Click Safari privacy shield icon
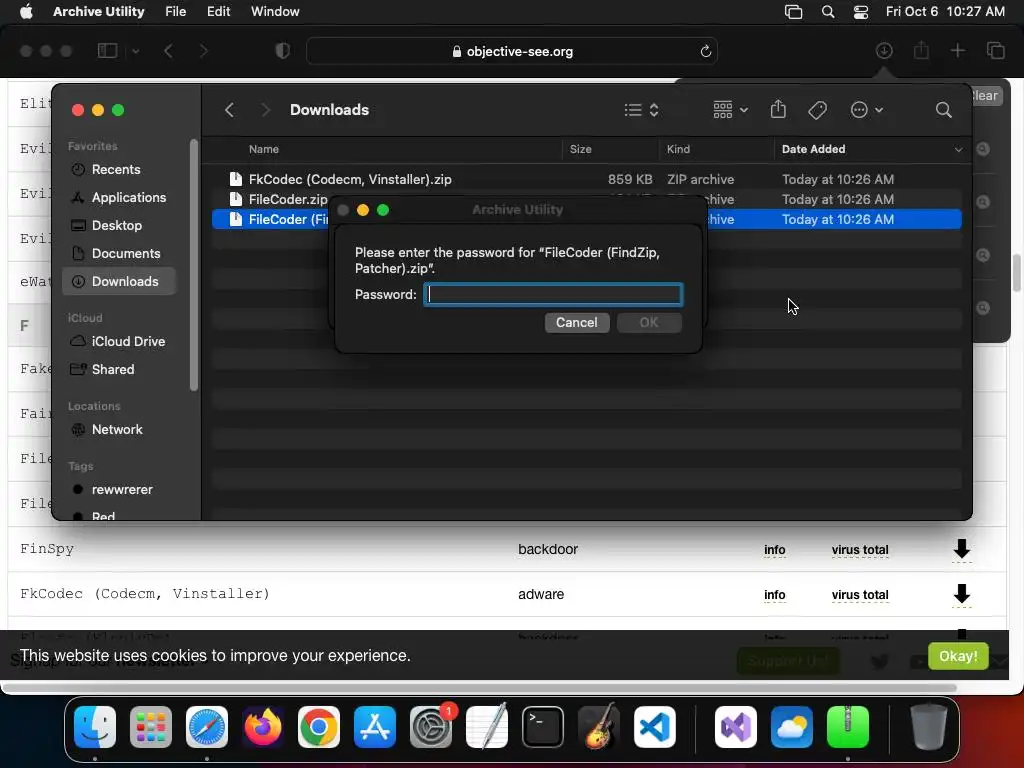Viewport: 1024px width, 768px height. pyautogui.click(x=283, y=51)
